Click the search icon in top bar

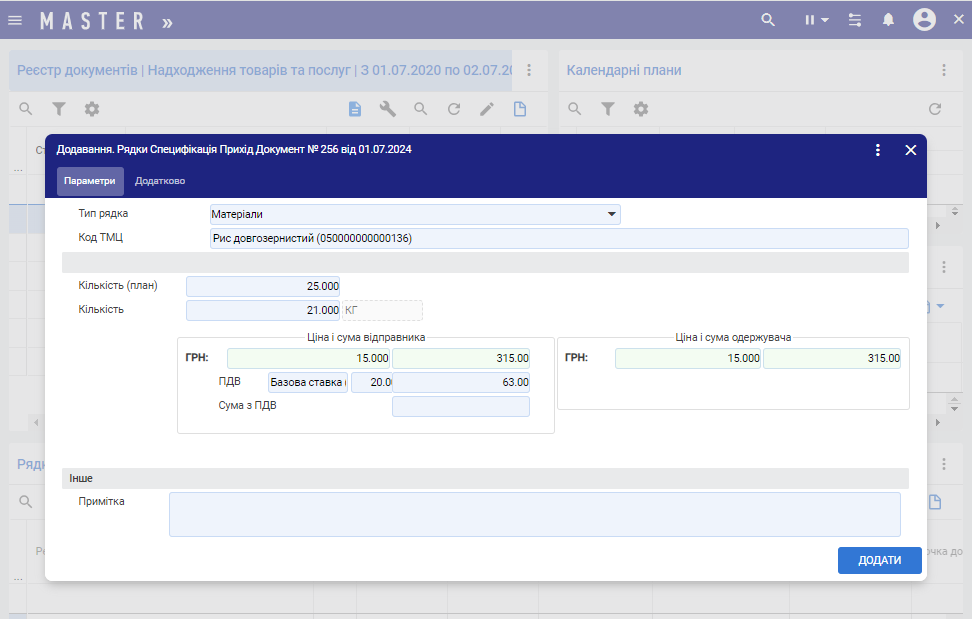point(768,20)
